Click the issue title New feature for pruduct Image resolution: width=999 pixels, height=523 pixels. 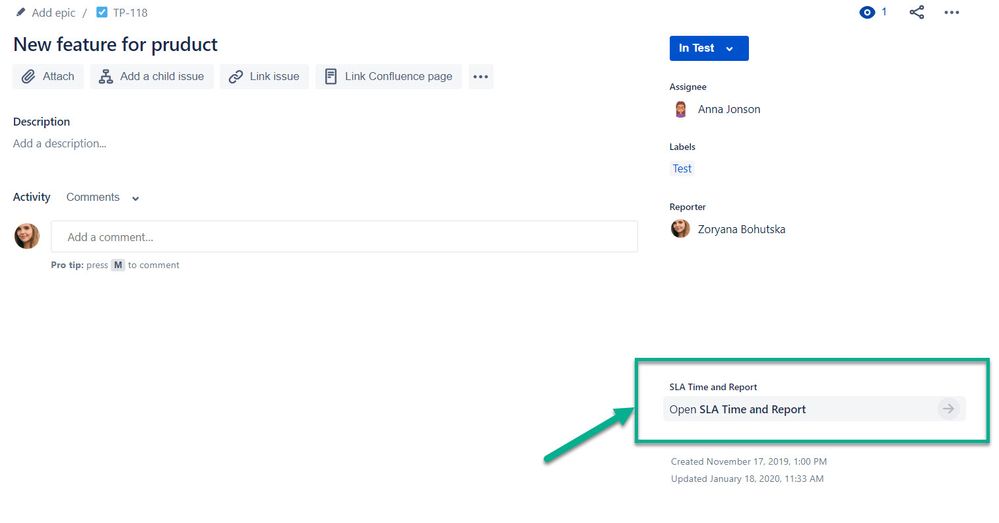point(115,45)
